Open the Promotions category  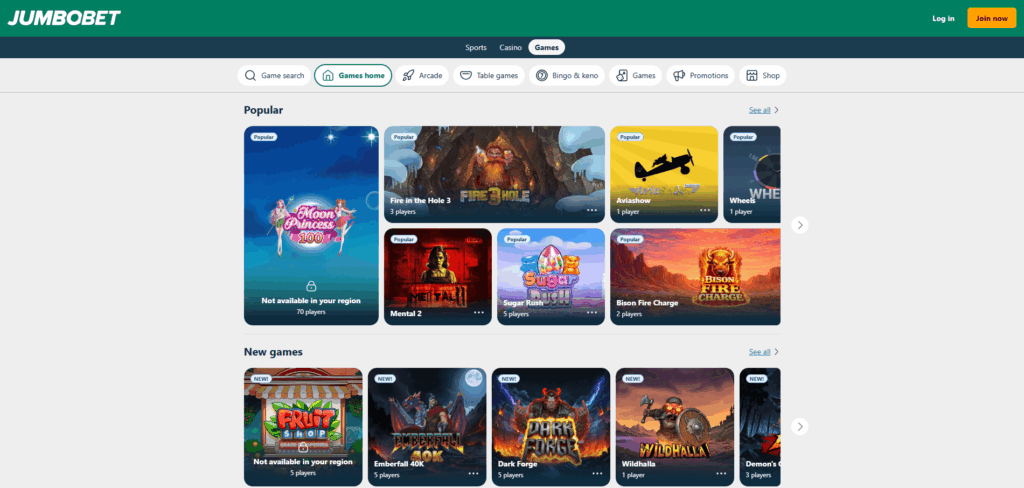(701, 76)
